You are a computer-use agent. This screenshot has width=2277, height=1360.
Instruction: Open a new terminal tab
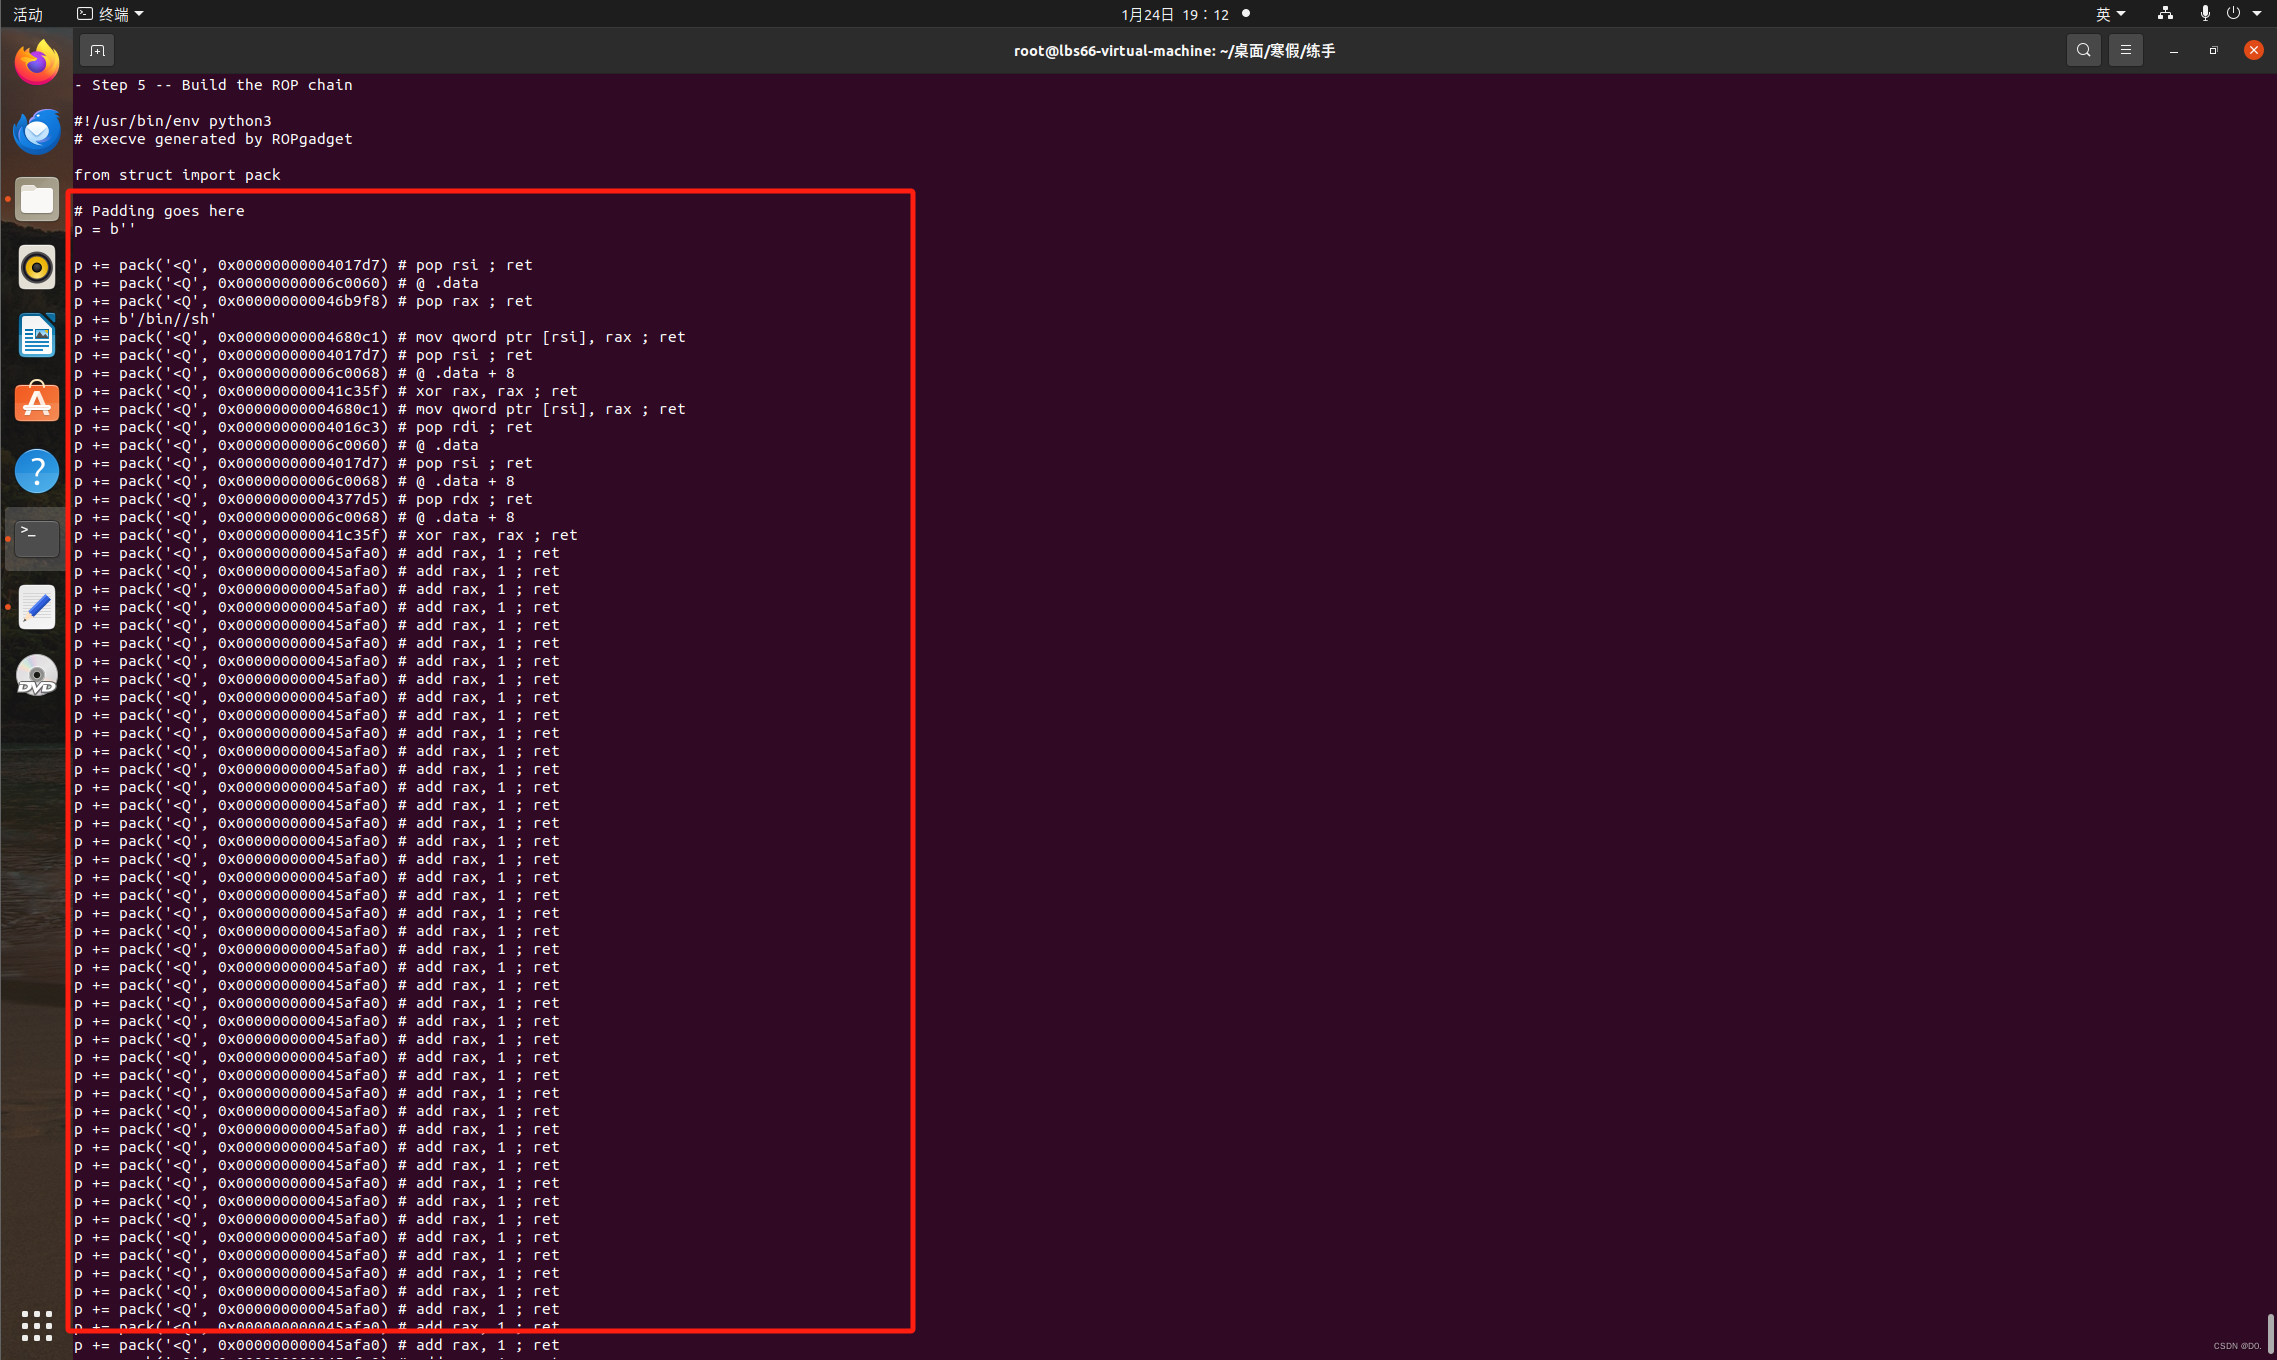[97, 50]
